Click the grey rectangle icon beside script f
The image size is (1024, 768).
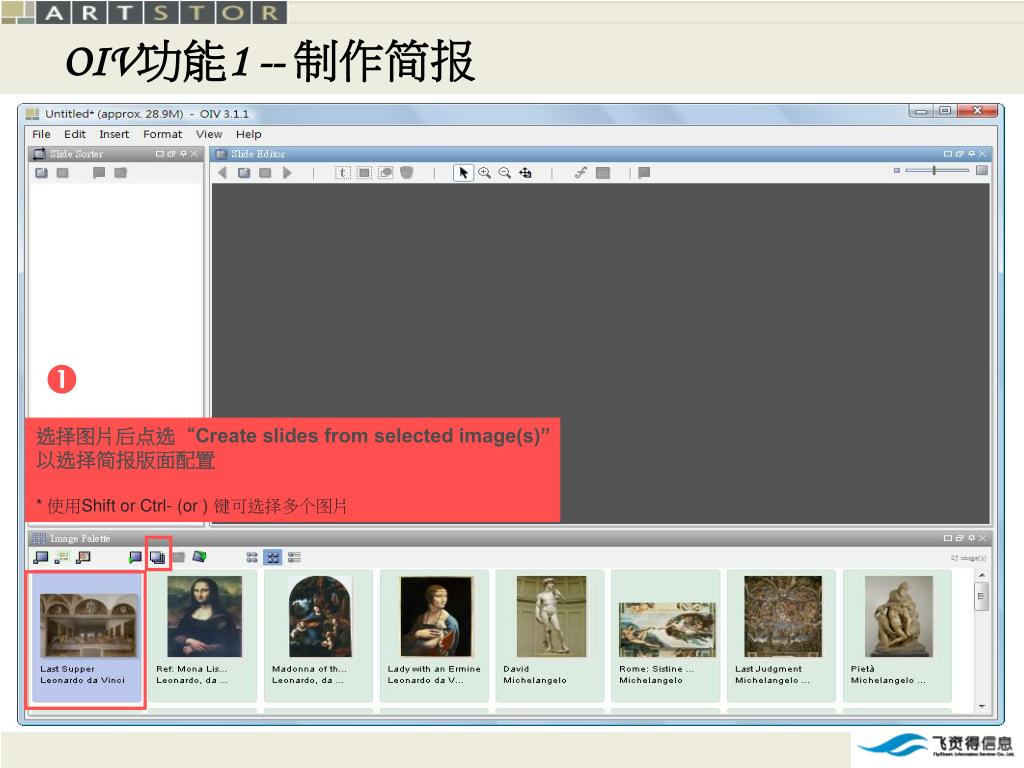coord(603,172)
